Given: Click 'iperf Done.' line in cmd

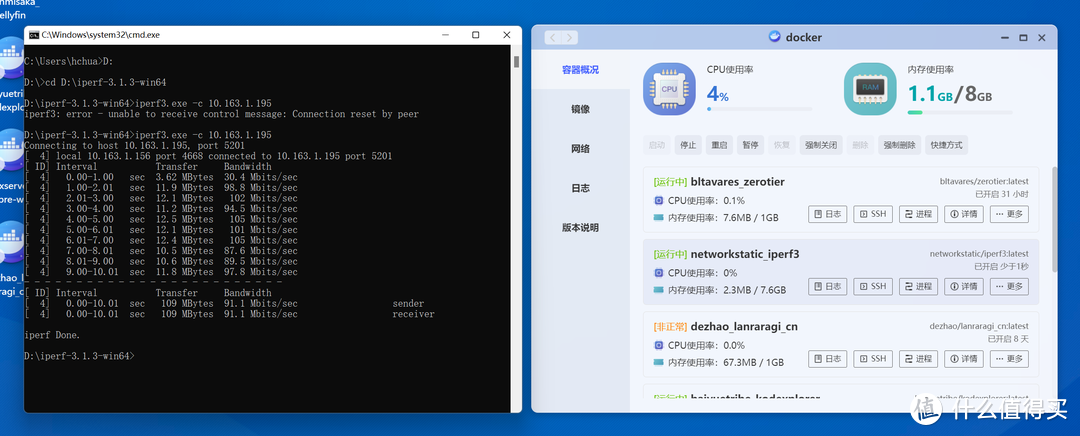Looking at the screenshot, I should tap(52, 335).
